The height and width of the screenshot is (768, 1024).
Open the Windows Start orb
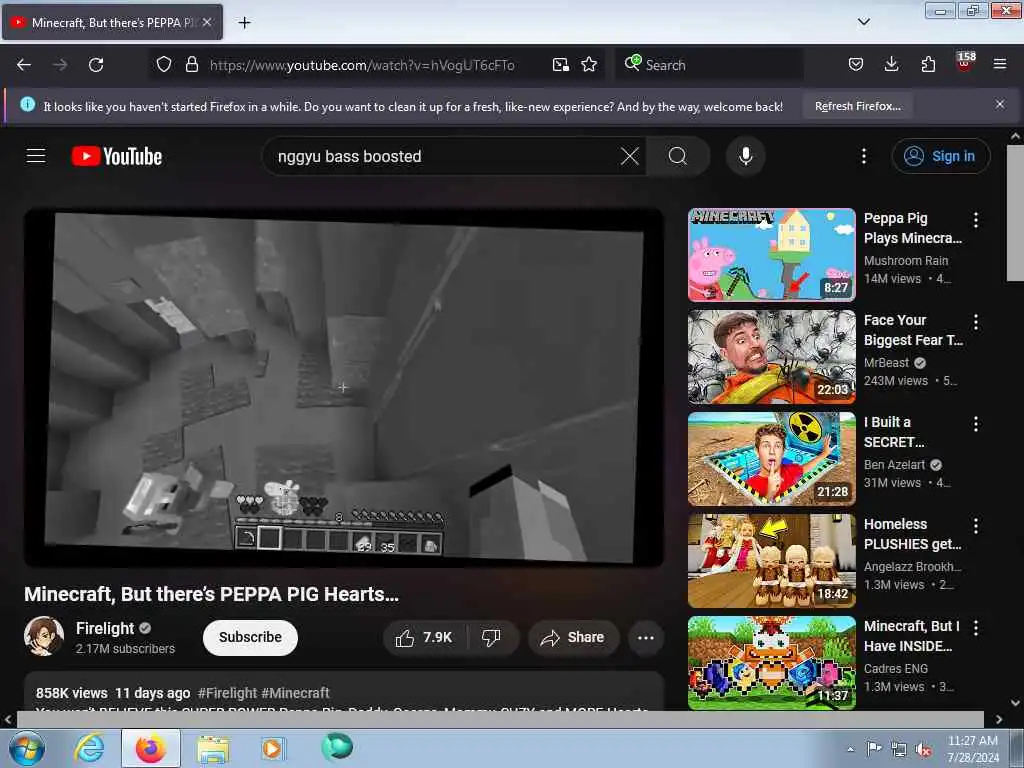[x=26, y=748]
